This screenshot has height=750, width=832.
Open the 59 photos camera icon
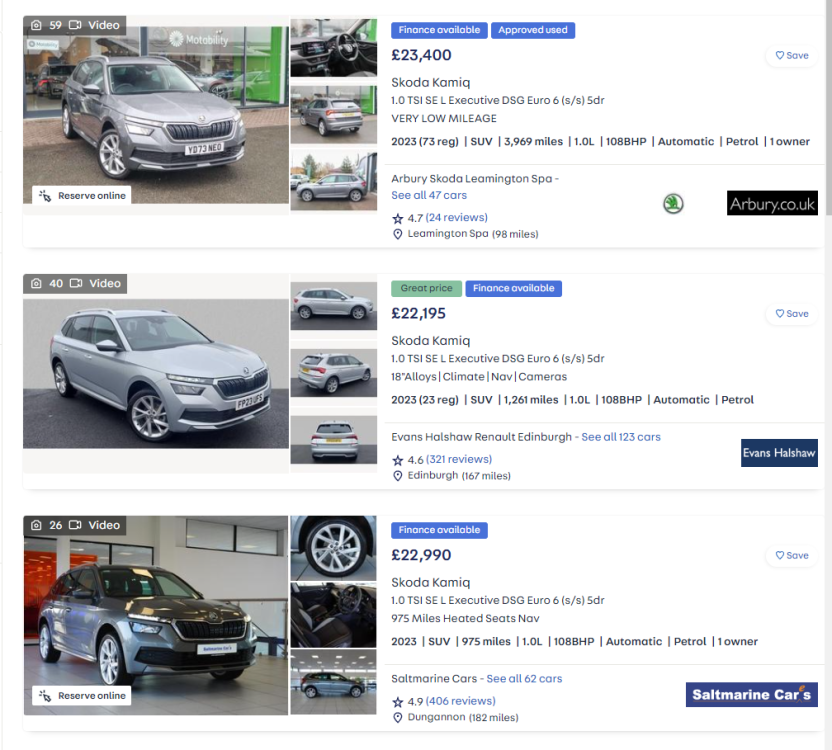pos(36,25)
